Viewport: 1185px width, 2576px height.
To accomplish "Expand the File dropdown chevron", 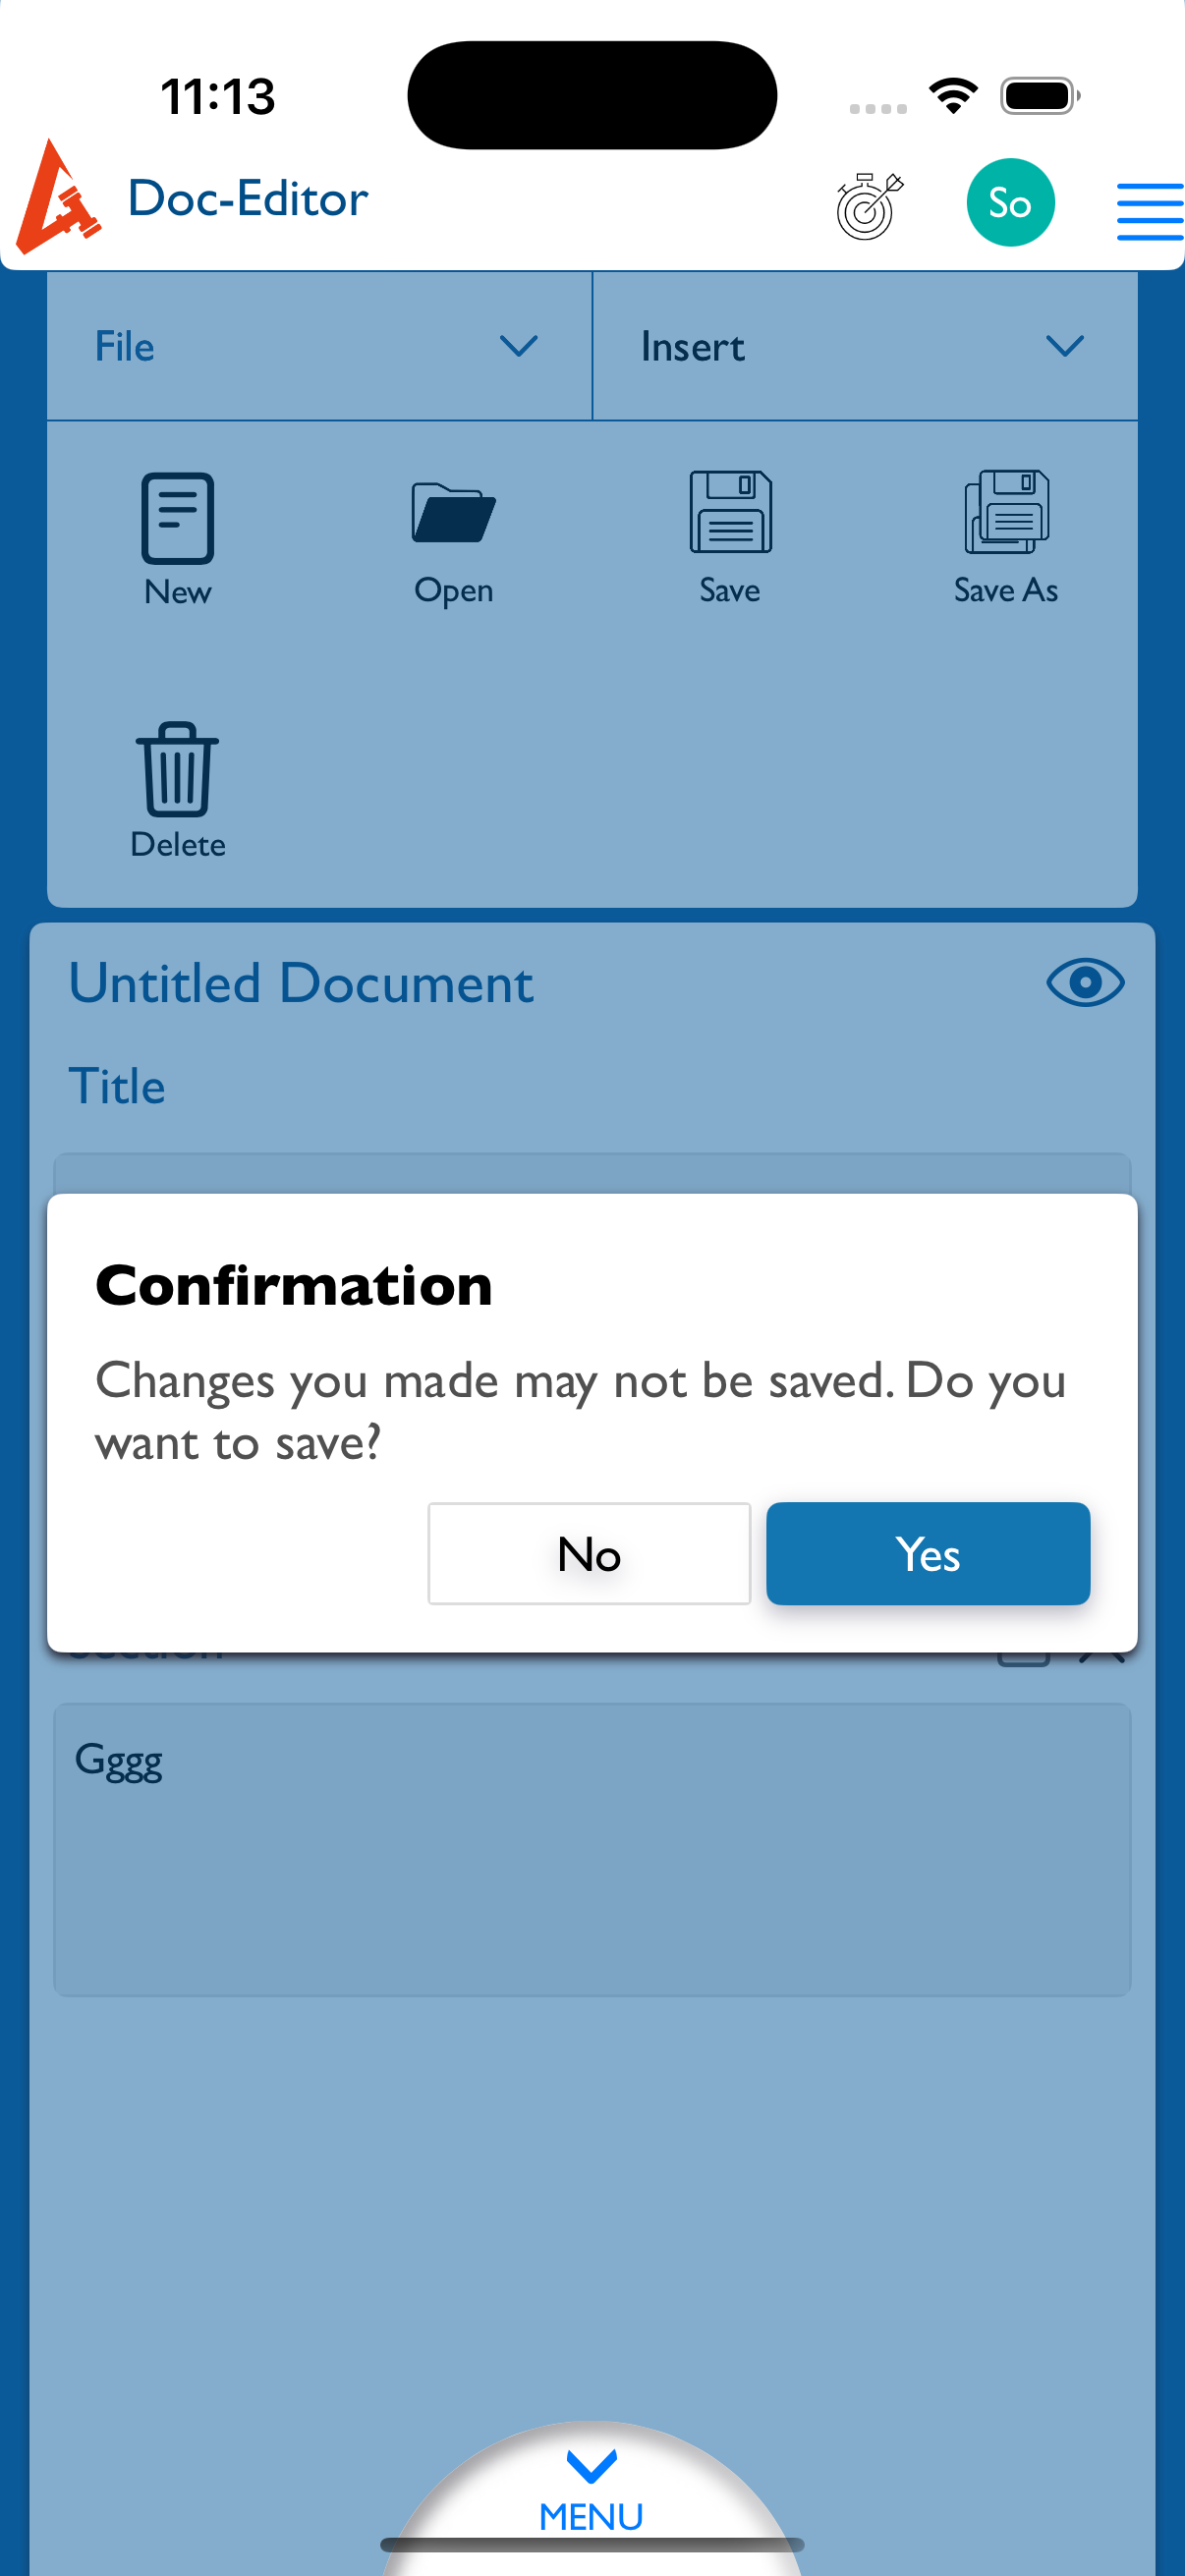I will (x=519, y=346).
